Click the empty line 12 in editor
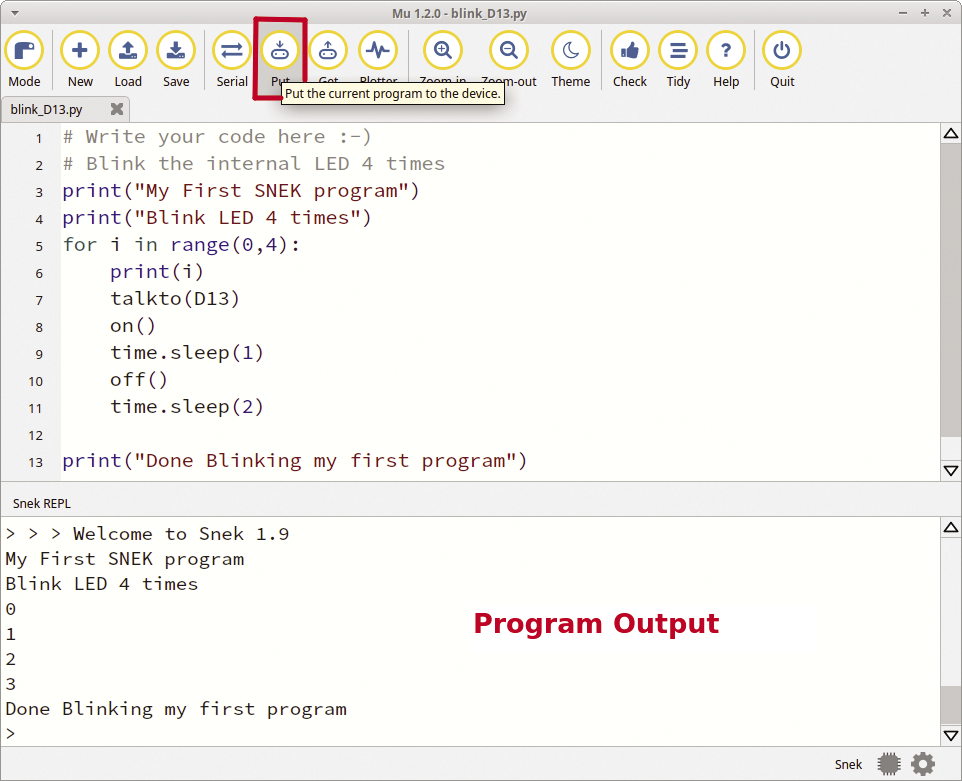962x781 pixels. pos(500,434)
